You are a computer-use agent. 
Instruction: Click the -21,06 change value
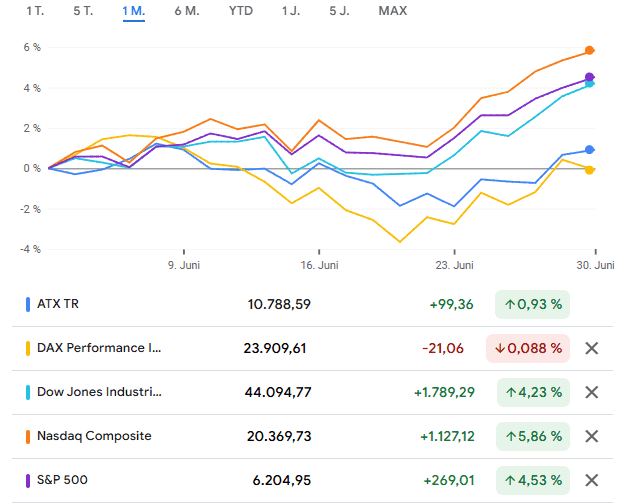(x=443, y=349)
